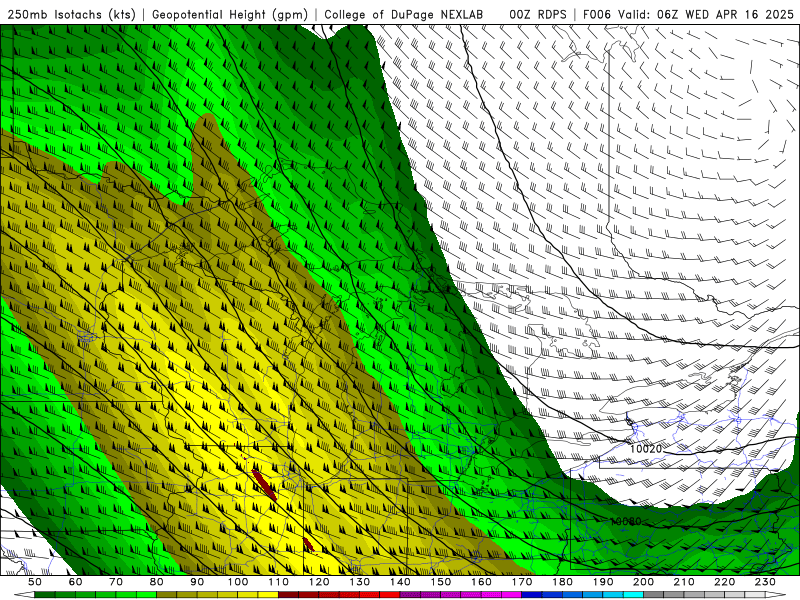Click the 200 value on the color scale
Image resolution: width=800 pixels, height=600 pixels.
(643, 582)
